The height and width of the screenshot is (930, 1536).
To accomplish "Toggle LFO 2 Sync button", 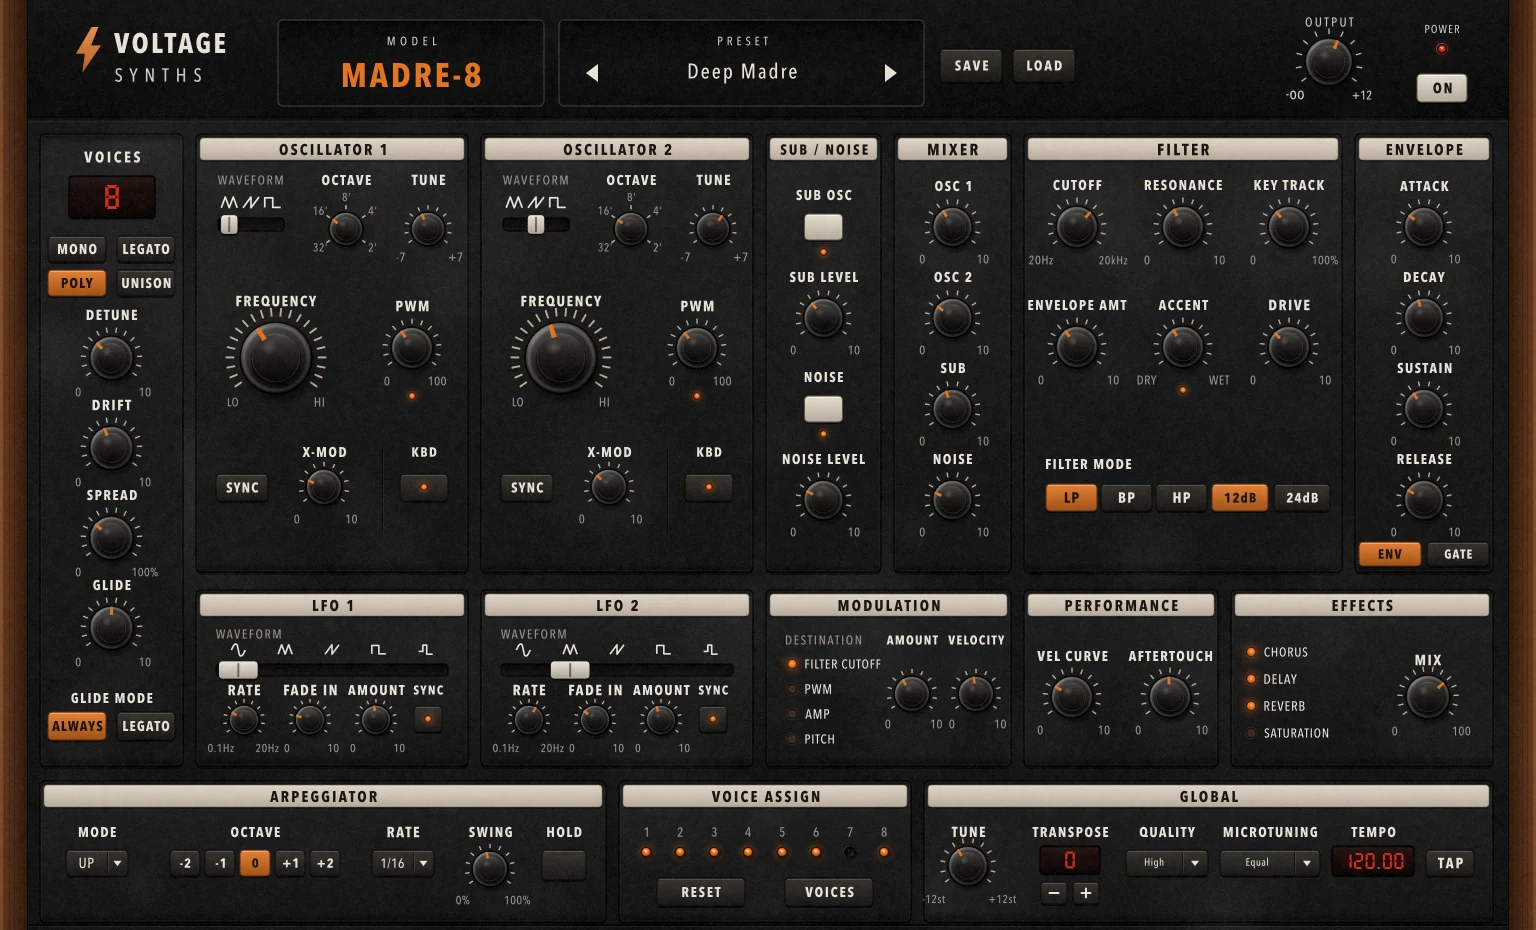I will click(x=713, y=719).
